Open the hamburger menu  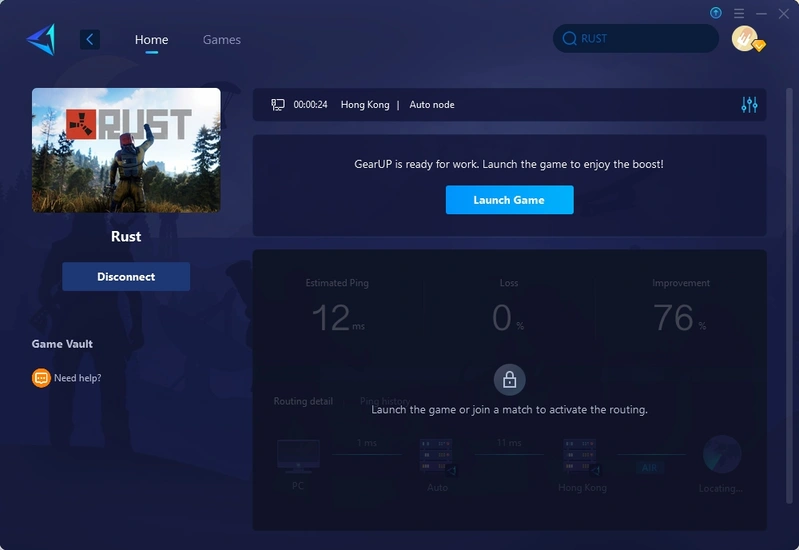coord(739,13)
